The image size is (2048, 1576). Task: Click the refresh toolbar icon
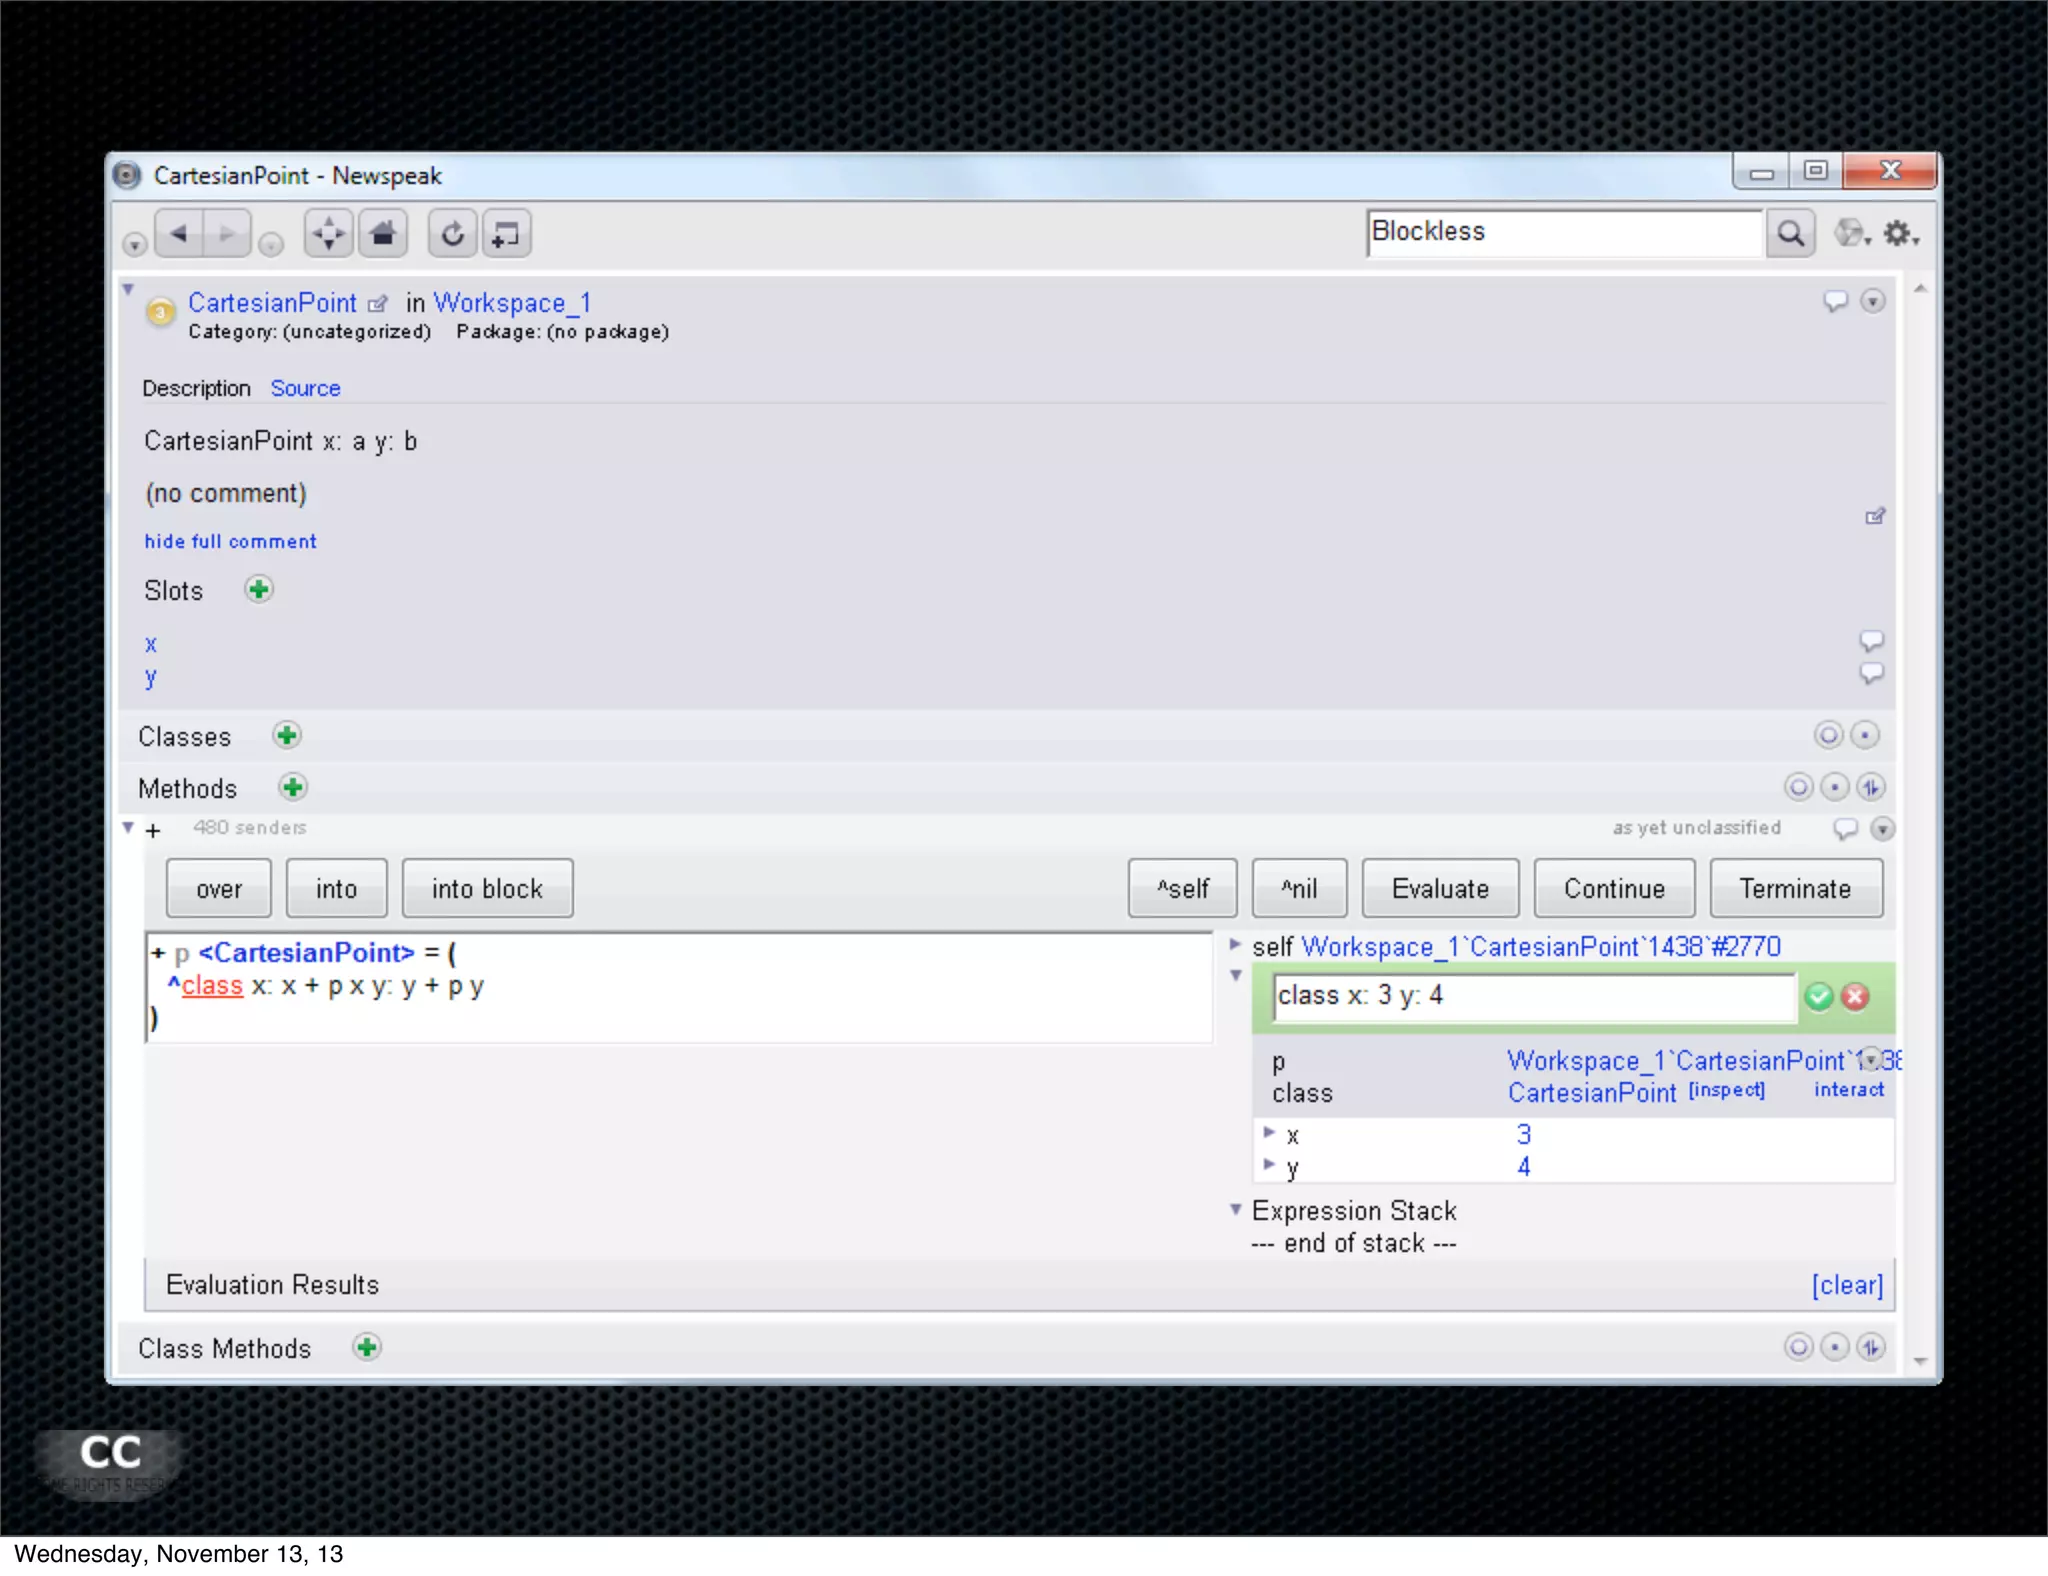(x=453, y=234)
